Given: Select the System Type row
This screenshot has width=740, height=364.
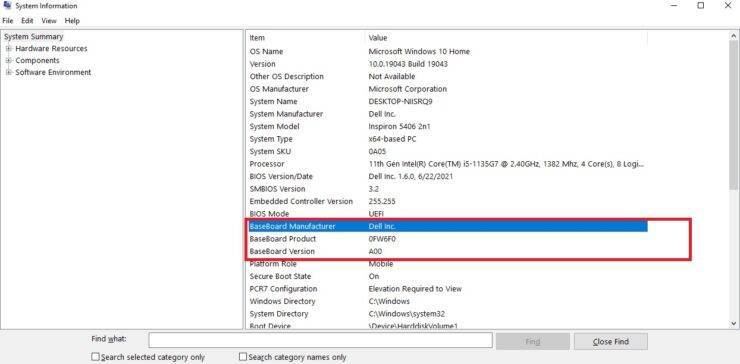Looking at the screenshot, I should [447, 139].
